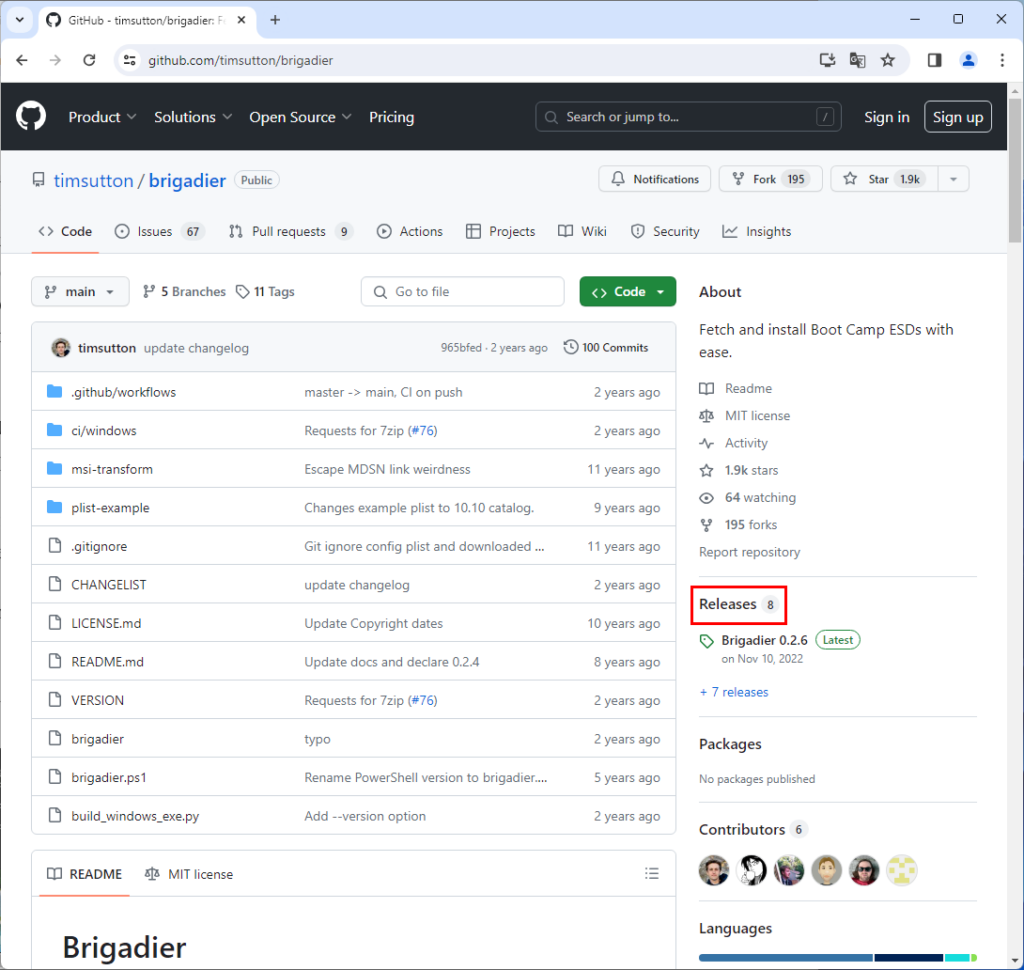Expand the Product navigation menu
This screenshot has width=1024, height=970.
(102, 117)
